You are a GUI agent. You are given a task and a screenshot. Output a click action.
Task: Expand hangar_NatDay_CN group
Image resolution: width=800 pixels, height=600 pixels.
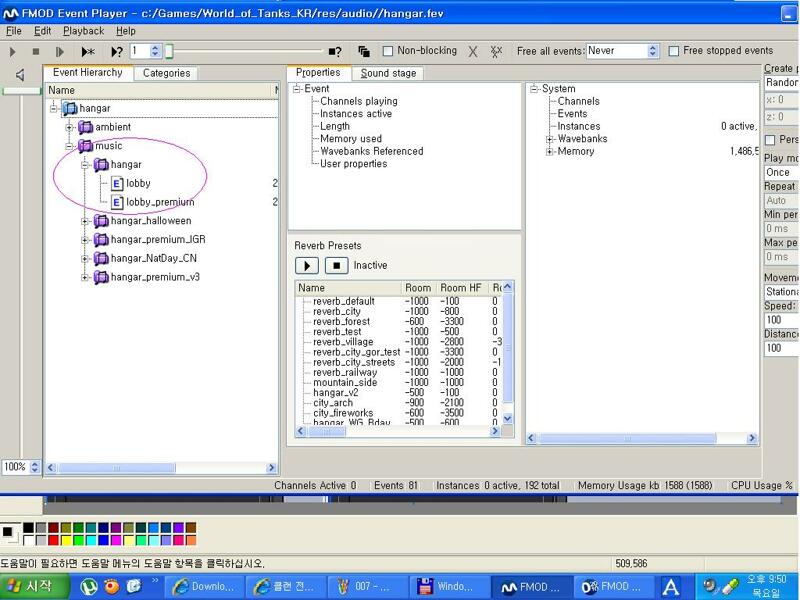pos(85,259)
